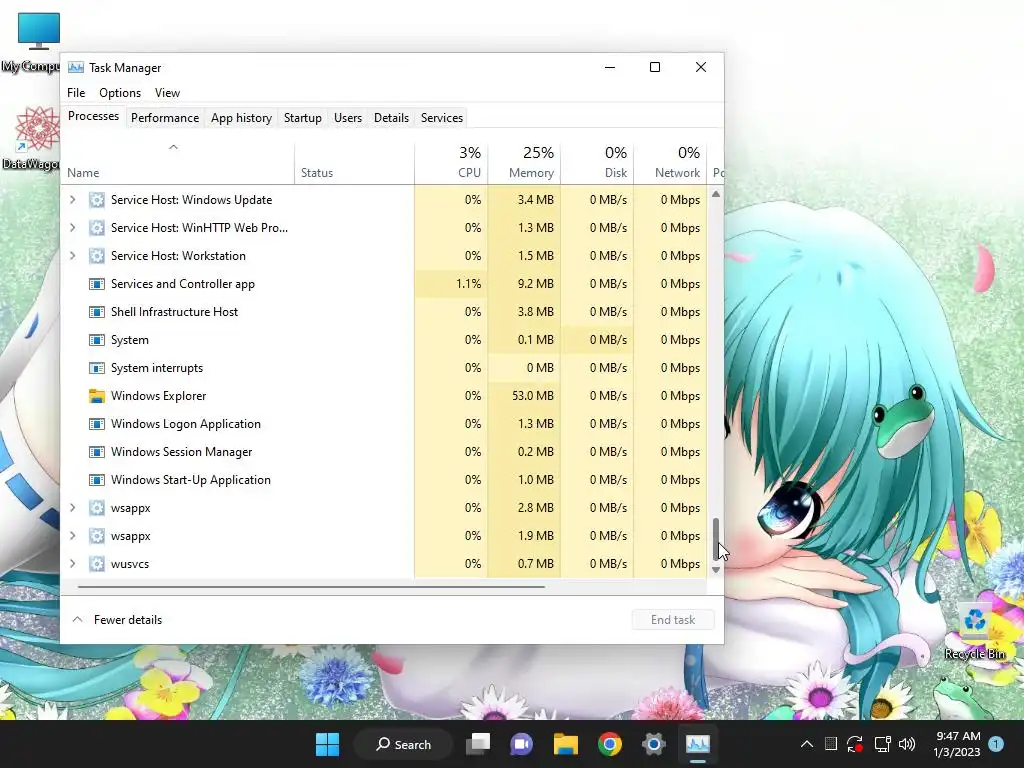Click the scrollbar up arrow
Image resolution: width=1024 pixels, height=768 pixels.
tap(716, 194)
